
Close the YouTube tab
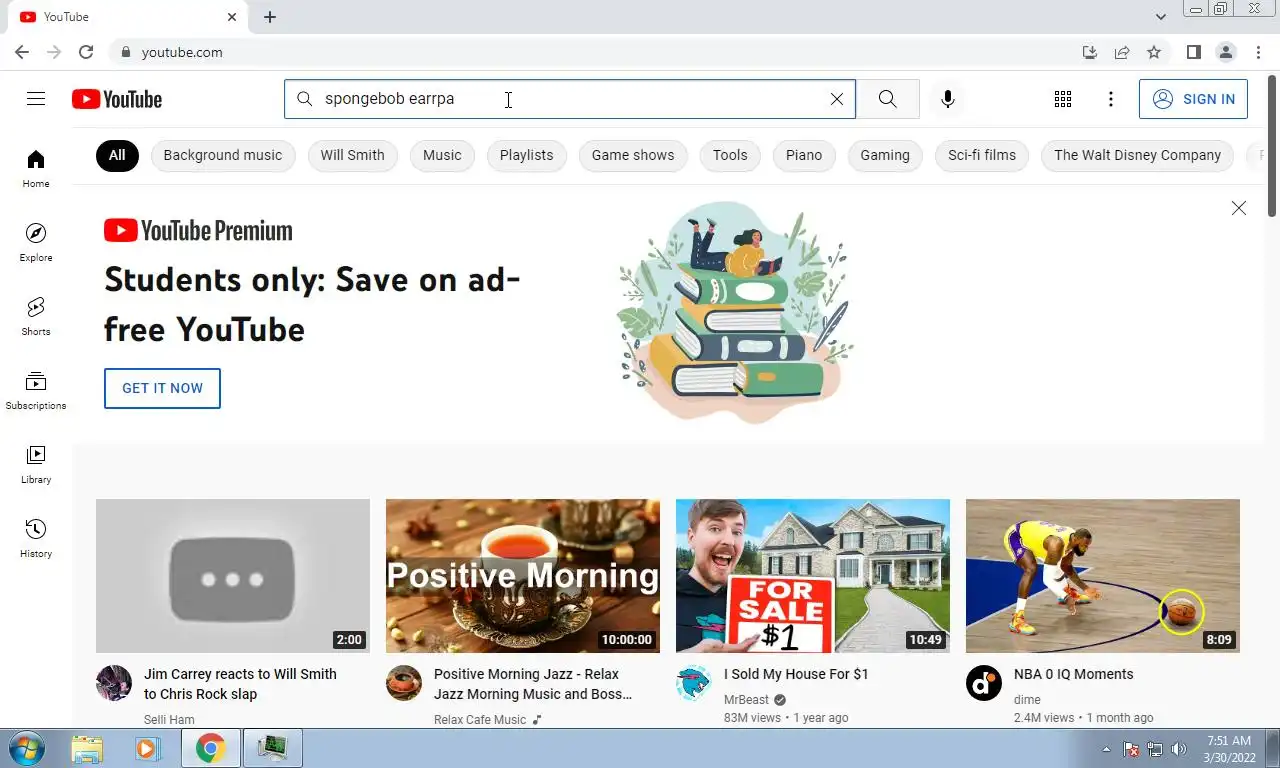click(x=232, y=17)
